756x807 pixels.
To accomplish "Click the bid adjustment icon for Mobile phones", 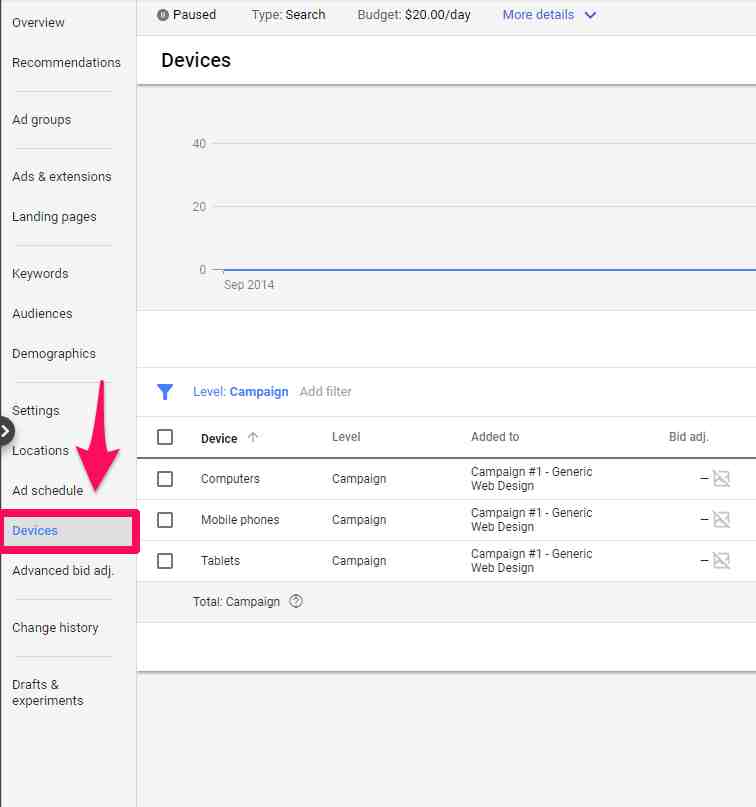I will [720, 520].
